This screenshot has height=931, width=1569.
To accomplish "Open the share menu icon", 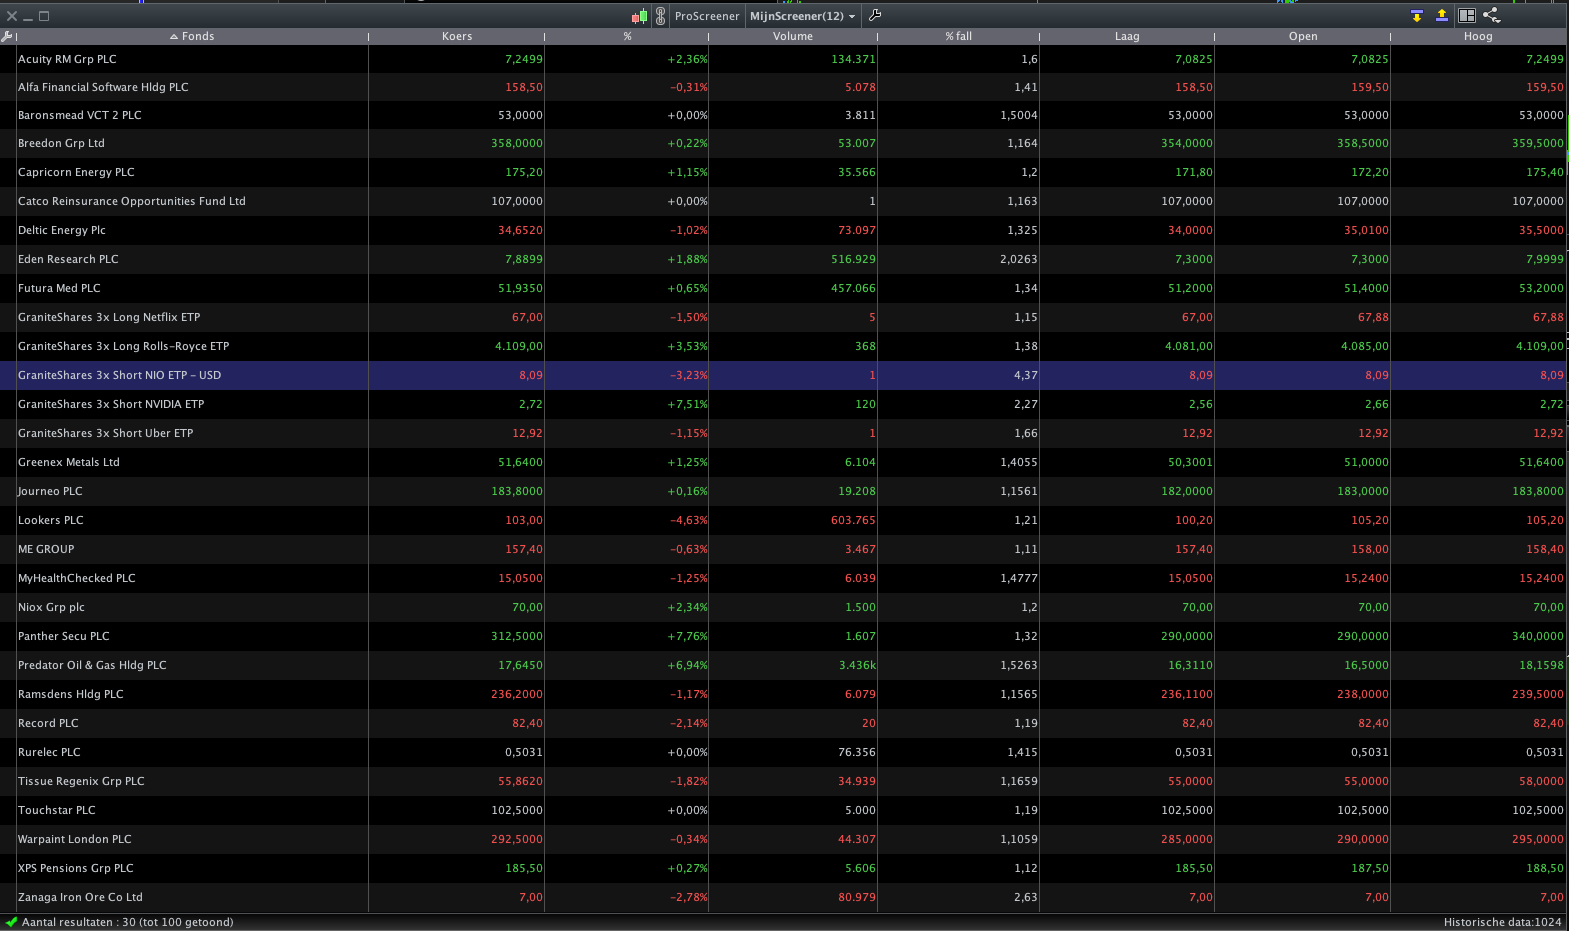I will 1492,15.
